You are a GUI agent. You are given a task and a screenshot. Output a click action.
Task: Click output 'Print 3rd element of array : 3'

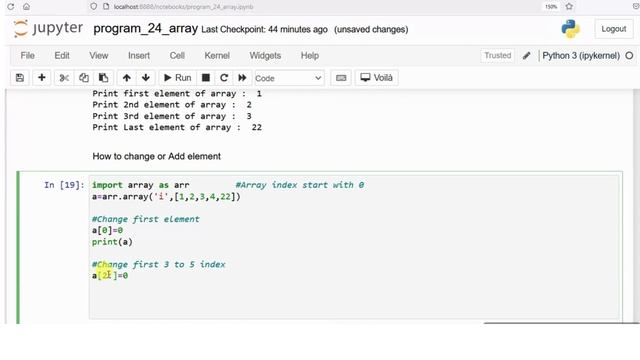(x=172, y=116)
